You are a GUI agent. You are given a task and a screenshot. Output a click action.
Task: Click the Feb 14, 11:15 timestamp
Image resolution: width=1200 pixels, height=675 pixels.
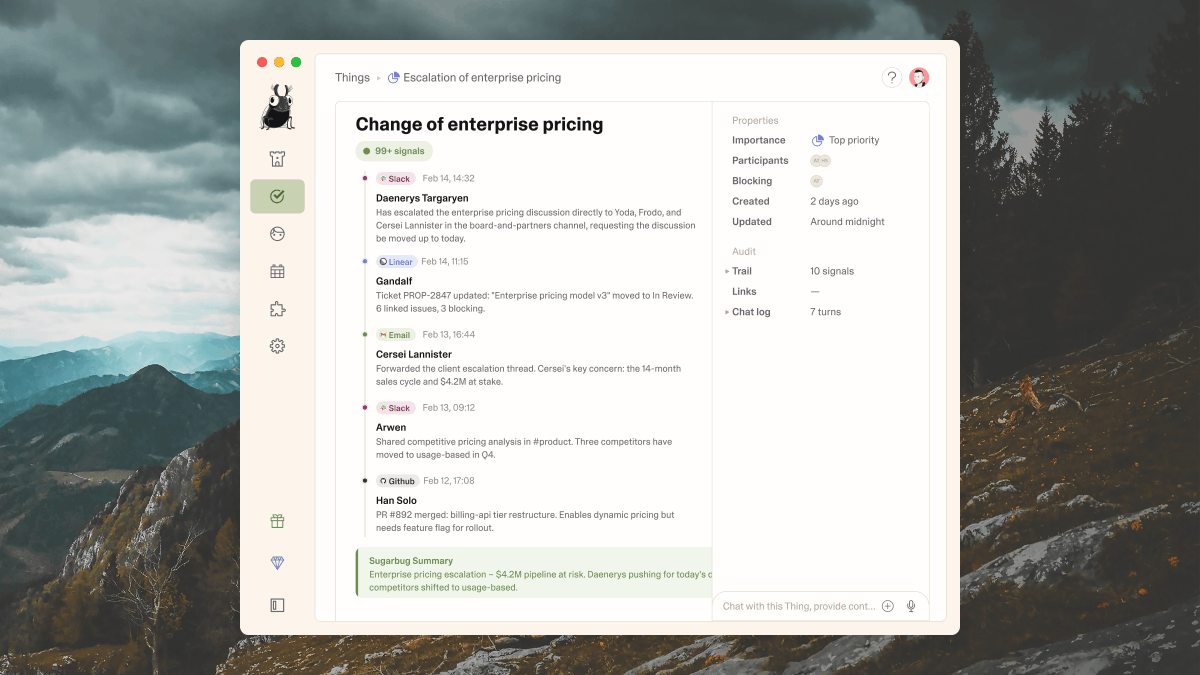(445, 262)
